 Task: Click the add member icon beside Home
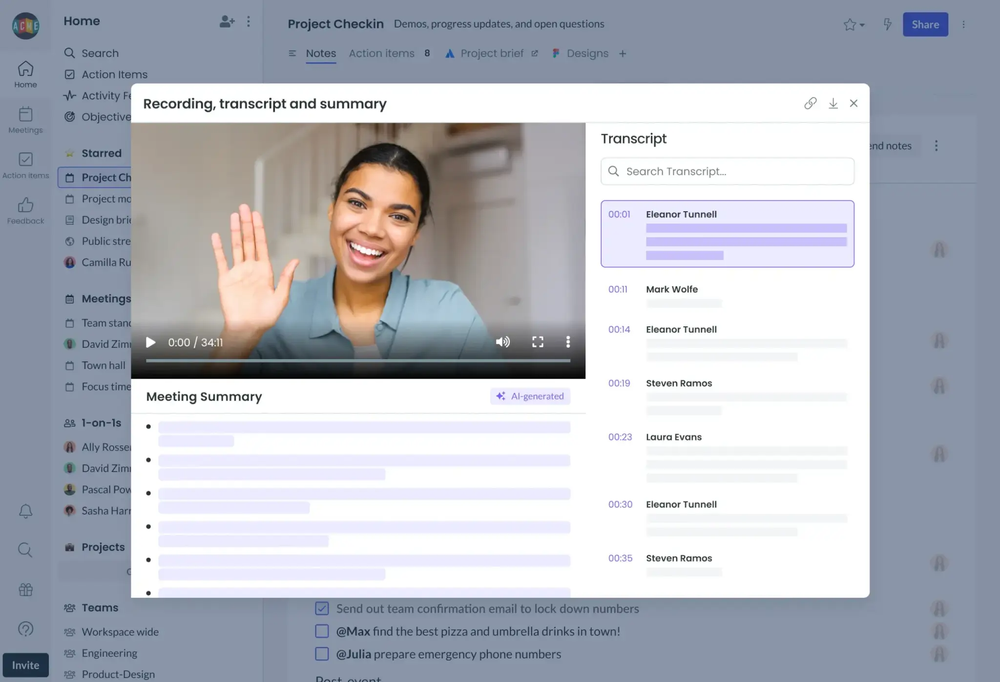(x=227, y=21)
